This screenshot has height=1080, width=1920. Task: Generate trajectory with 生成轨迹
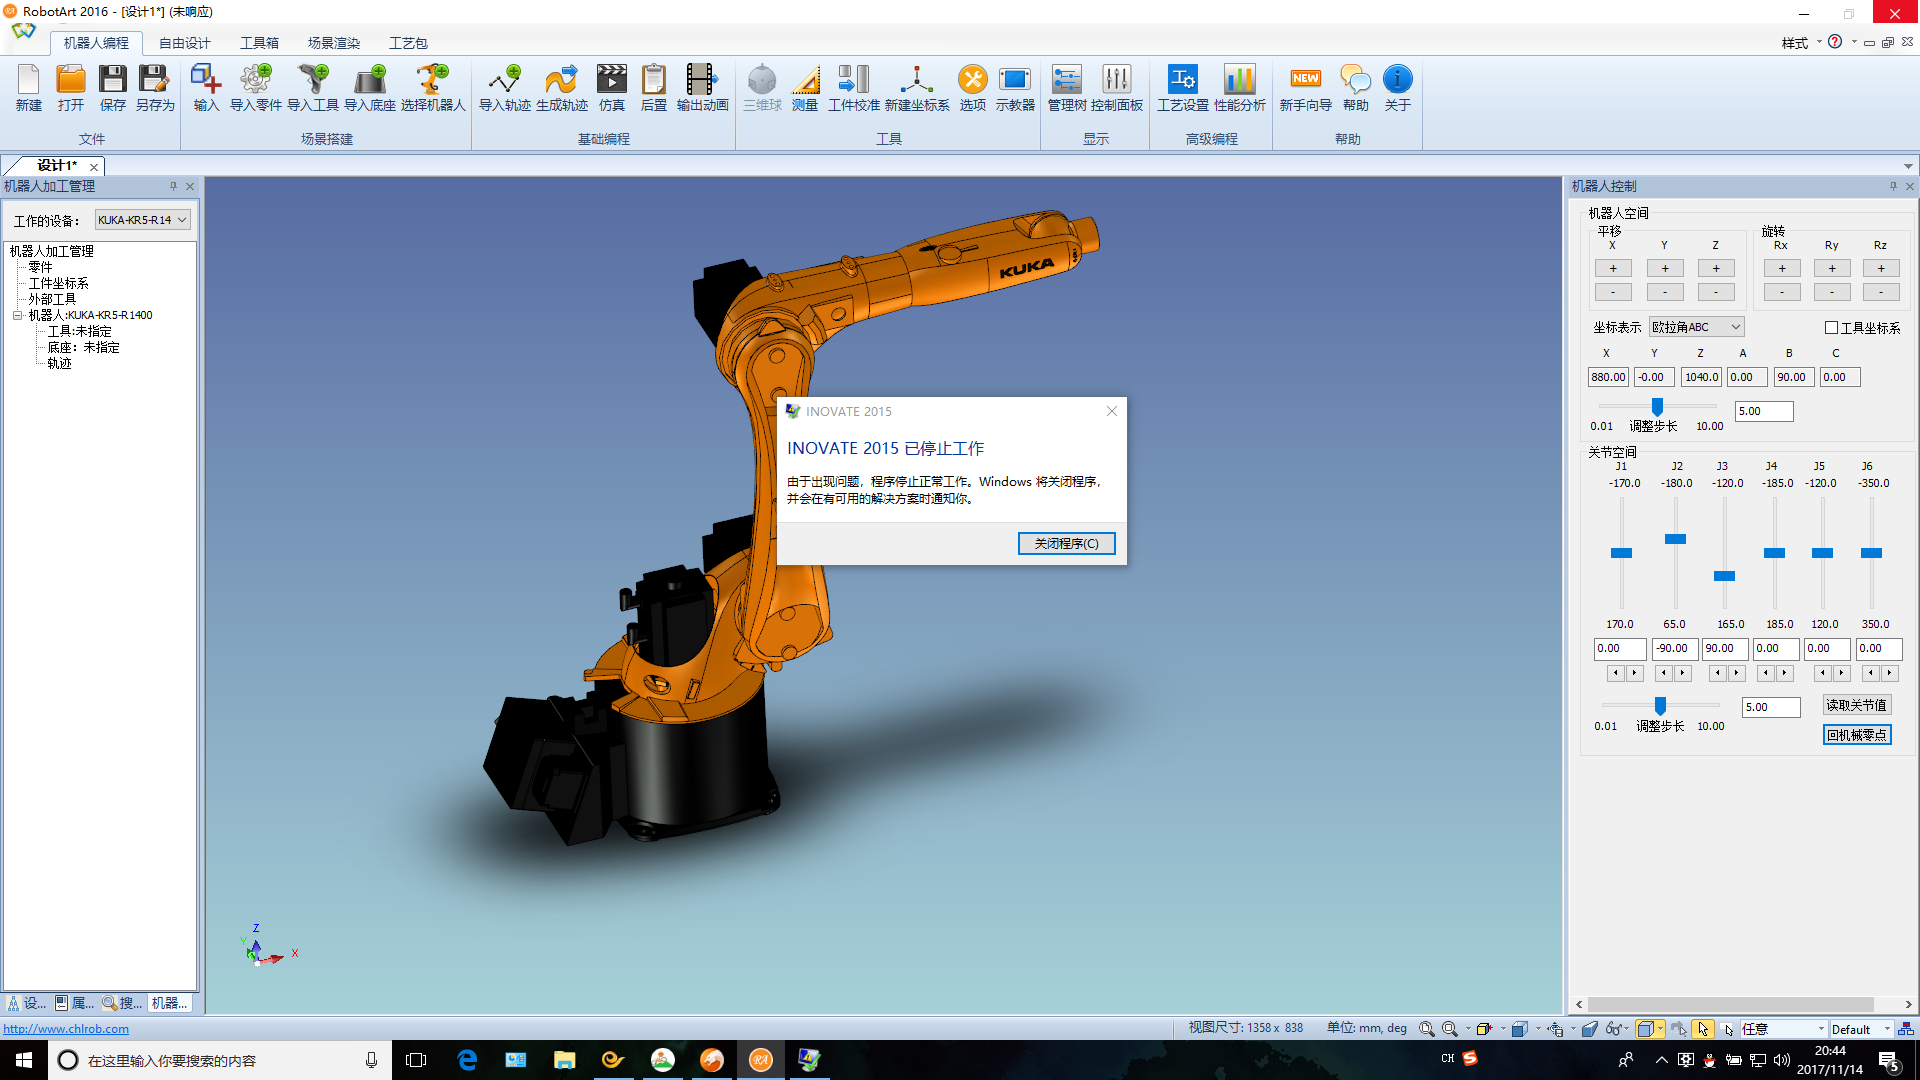point(562,88)
